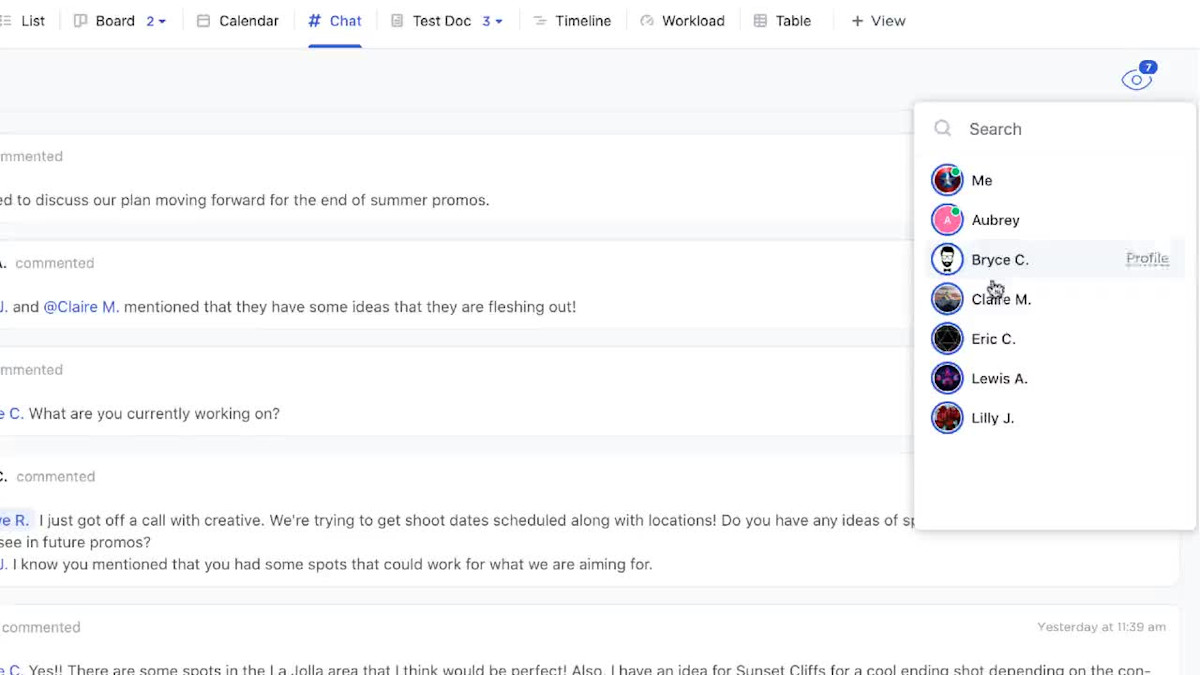Open Aubrey's avatar thumbnail
Viewport: 1200px width, 675px height.
(x=947, y=219)
